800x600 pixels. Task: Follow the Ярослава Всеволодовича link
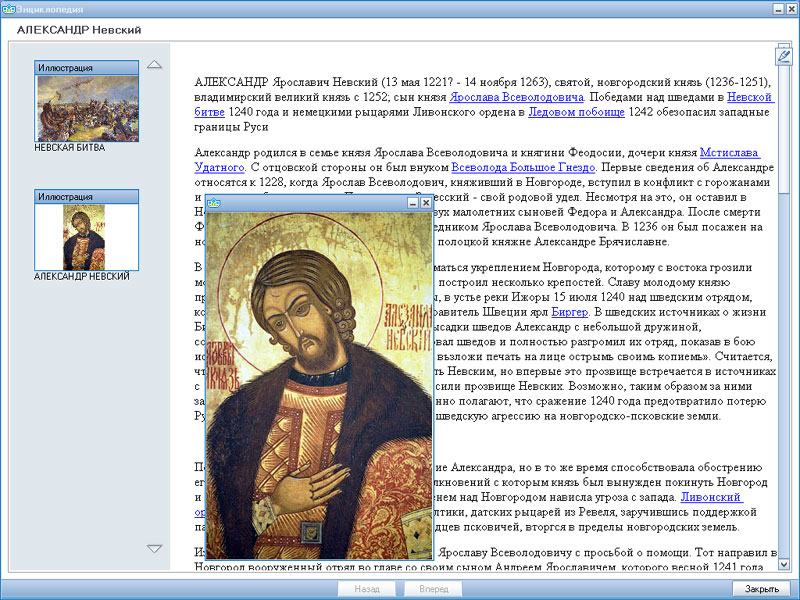tap(516, 97)
